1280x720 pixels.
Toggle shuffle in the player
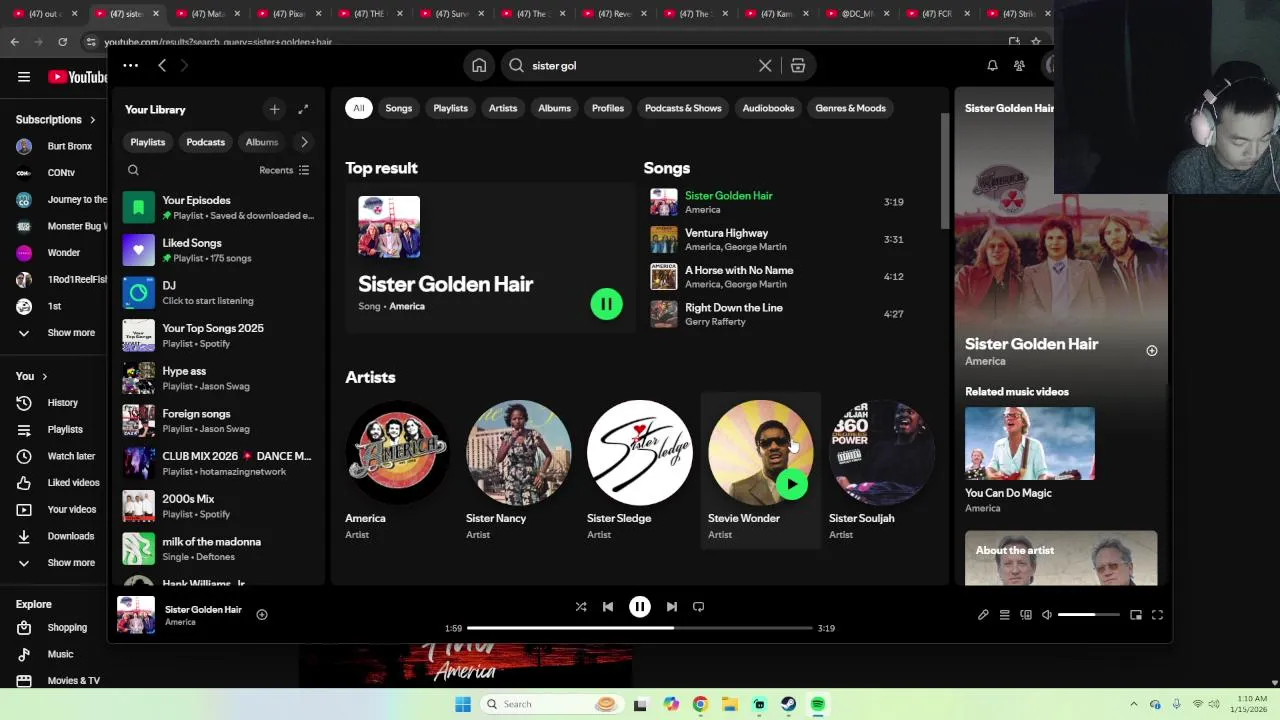point(581,607)
